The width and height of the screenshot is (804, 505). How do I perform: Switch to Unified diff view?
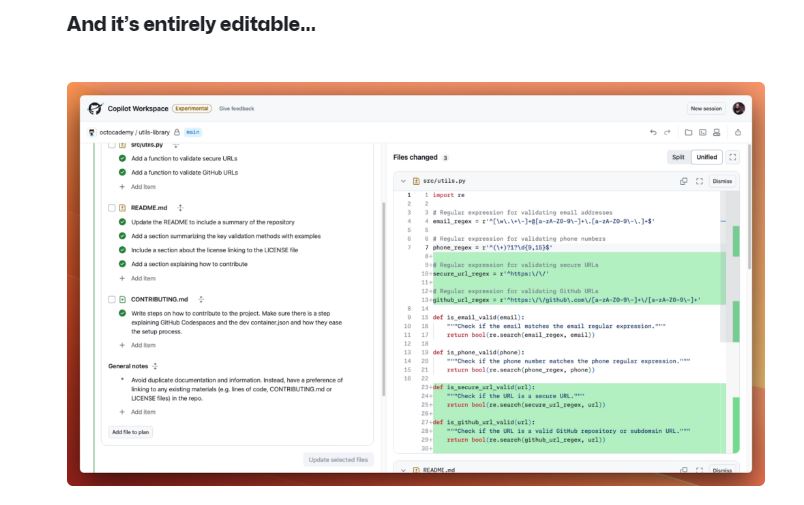[707, 157]
